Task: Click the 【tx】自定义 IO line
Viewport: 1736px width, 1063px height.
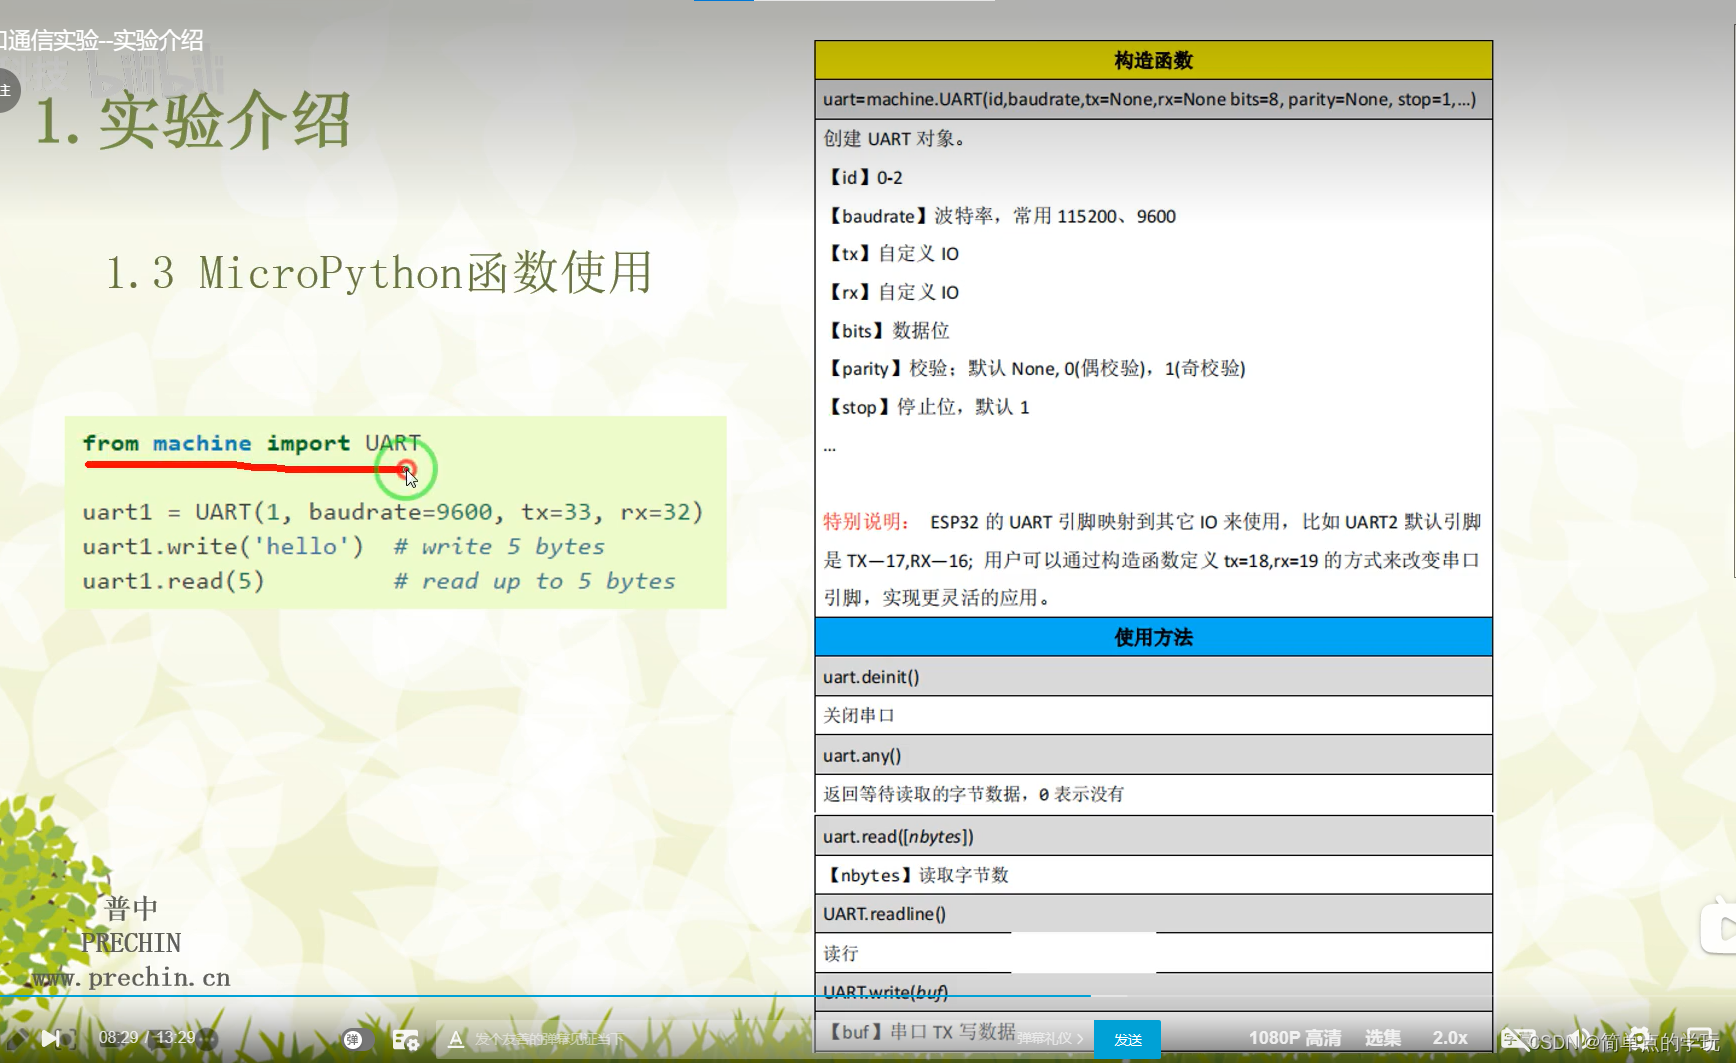Action: (892, 254)
